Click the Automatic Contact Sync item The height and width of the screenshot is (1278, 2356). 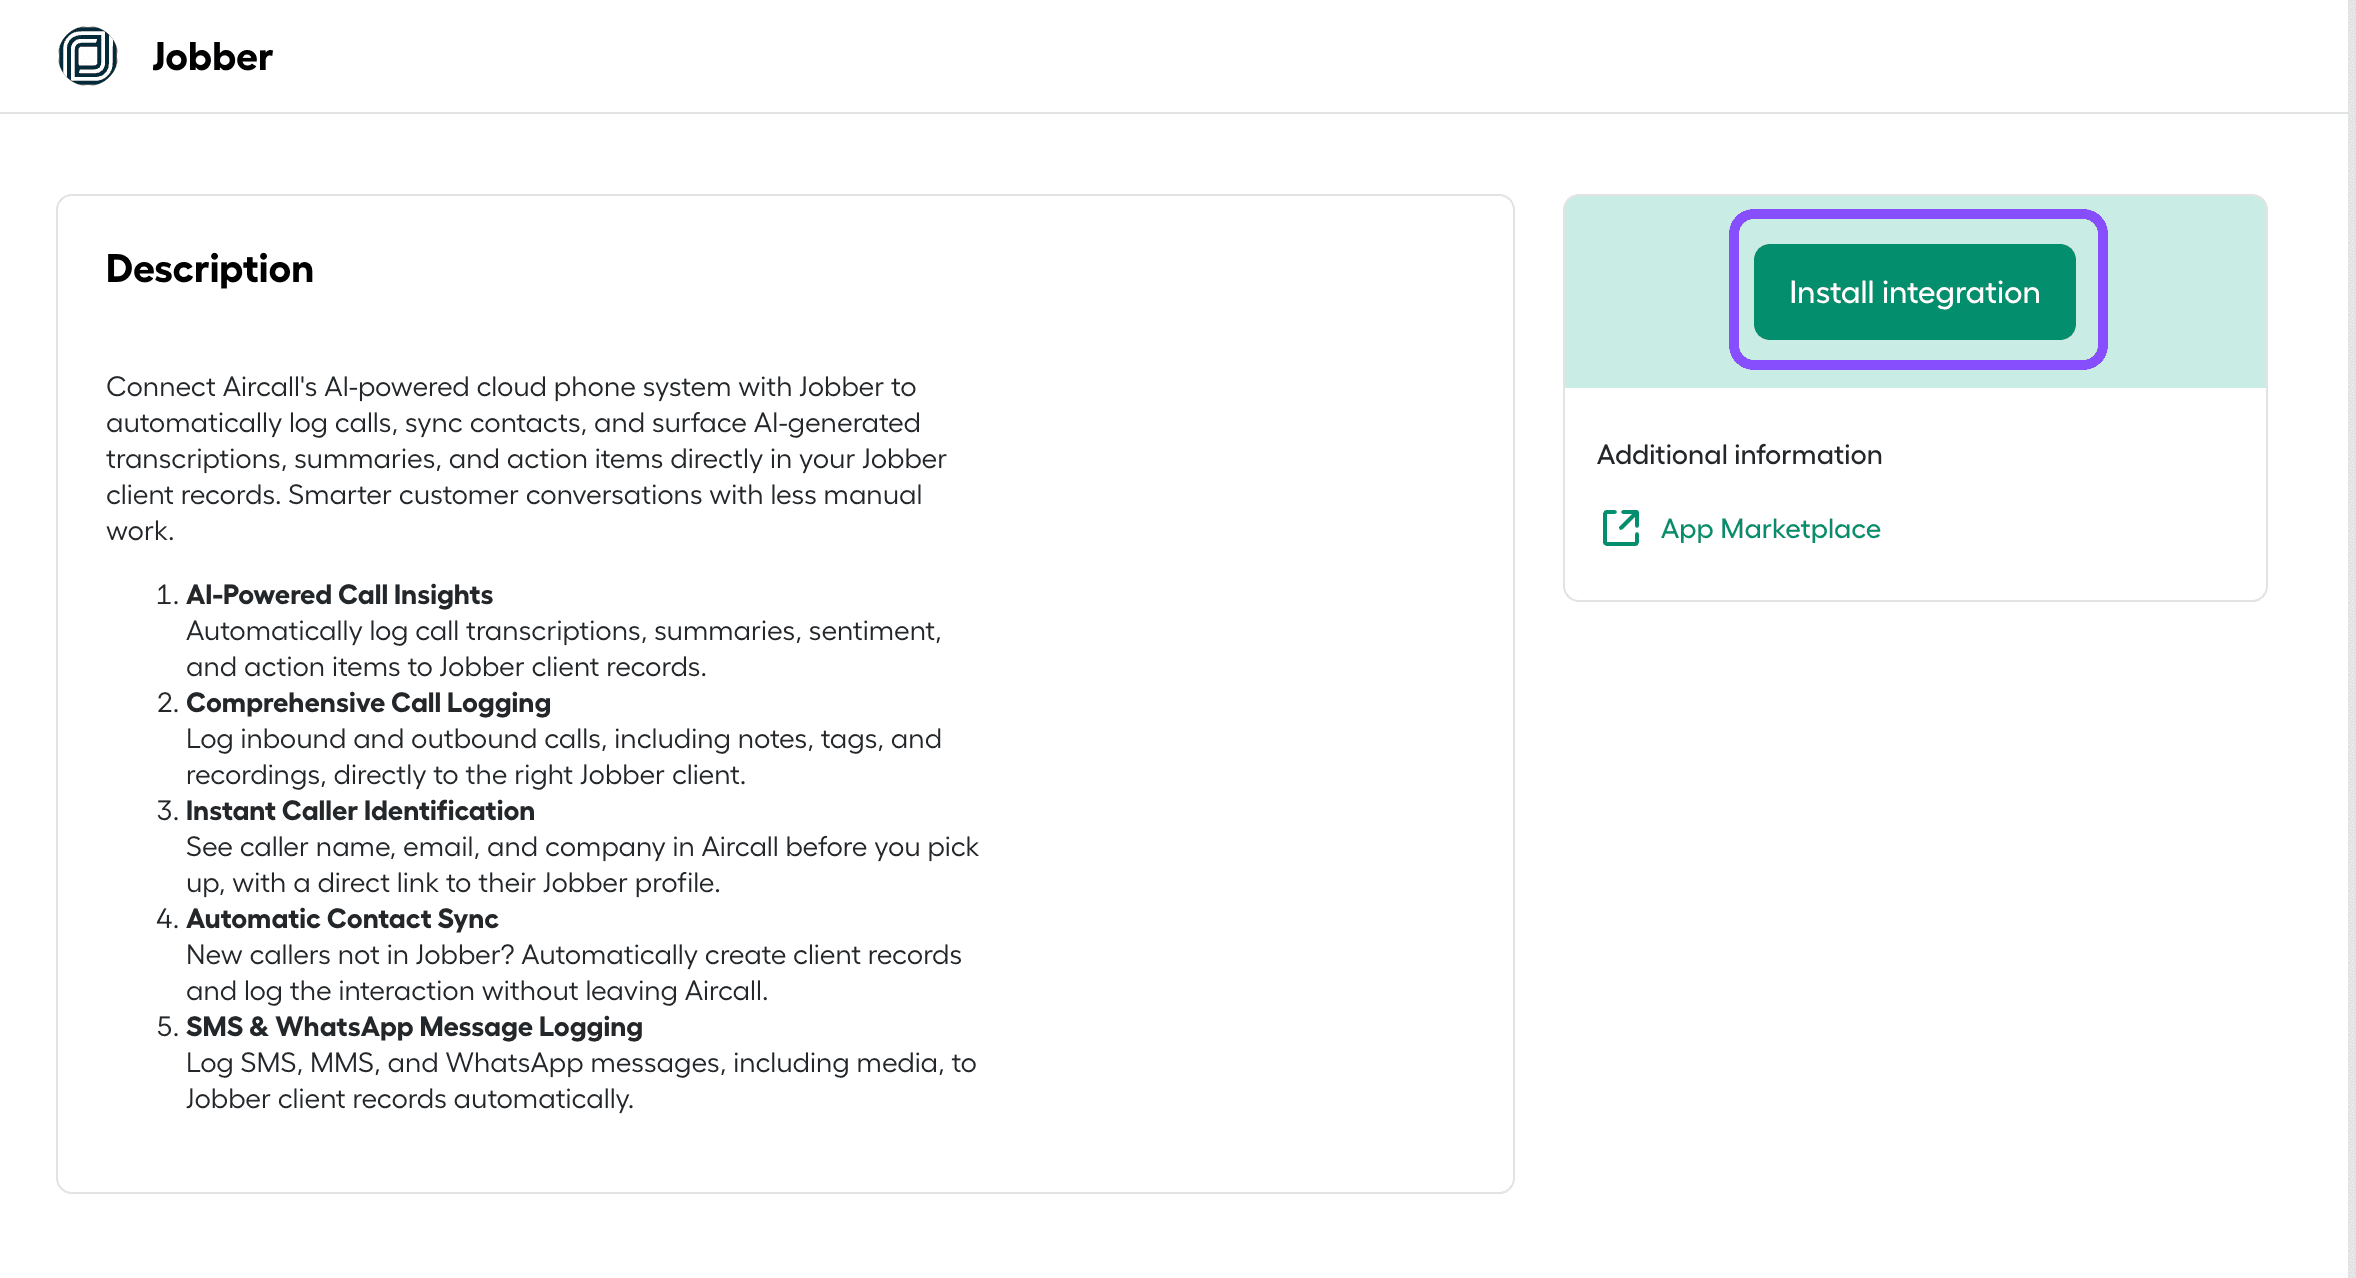342,918
